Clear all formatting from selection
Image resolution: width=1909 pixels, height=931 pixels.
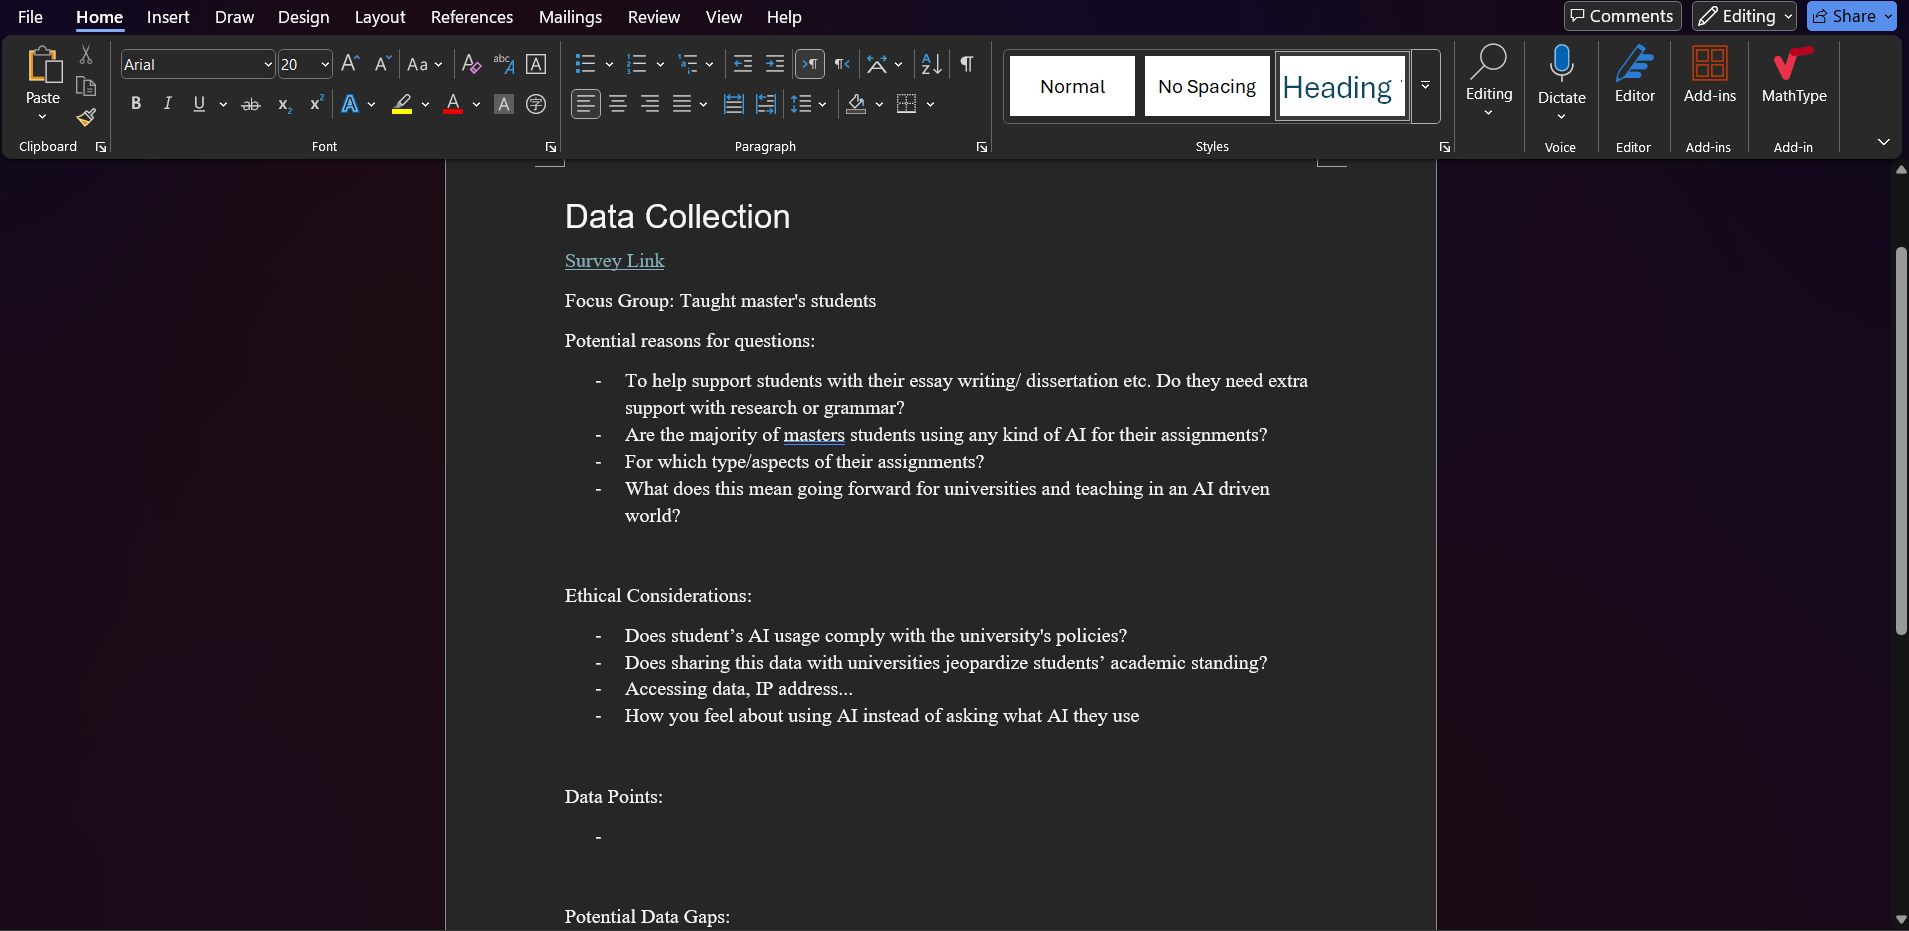[471, 65]
